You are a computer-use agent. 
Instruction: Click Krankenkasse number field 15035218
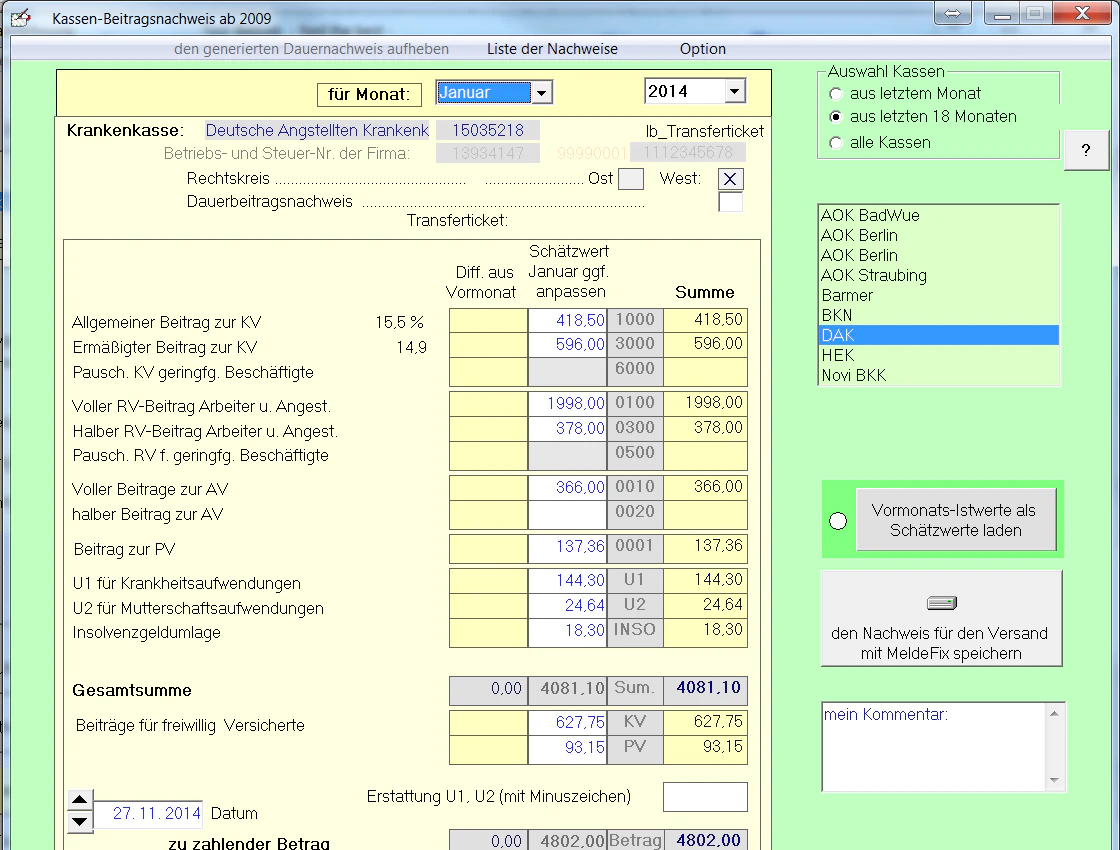488,131
